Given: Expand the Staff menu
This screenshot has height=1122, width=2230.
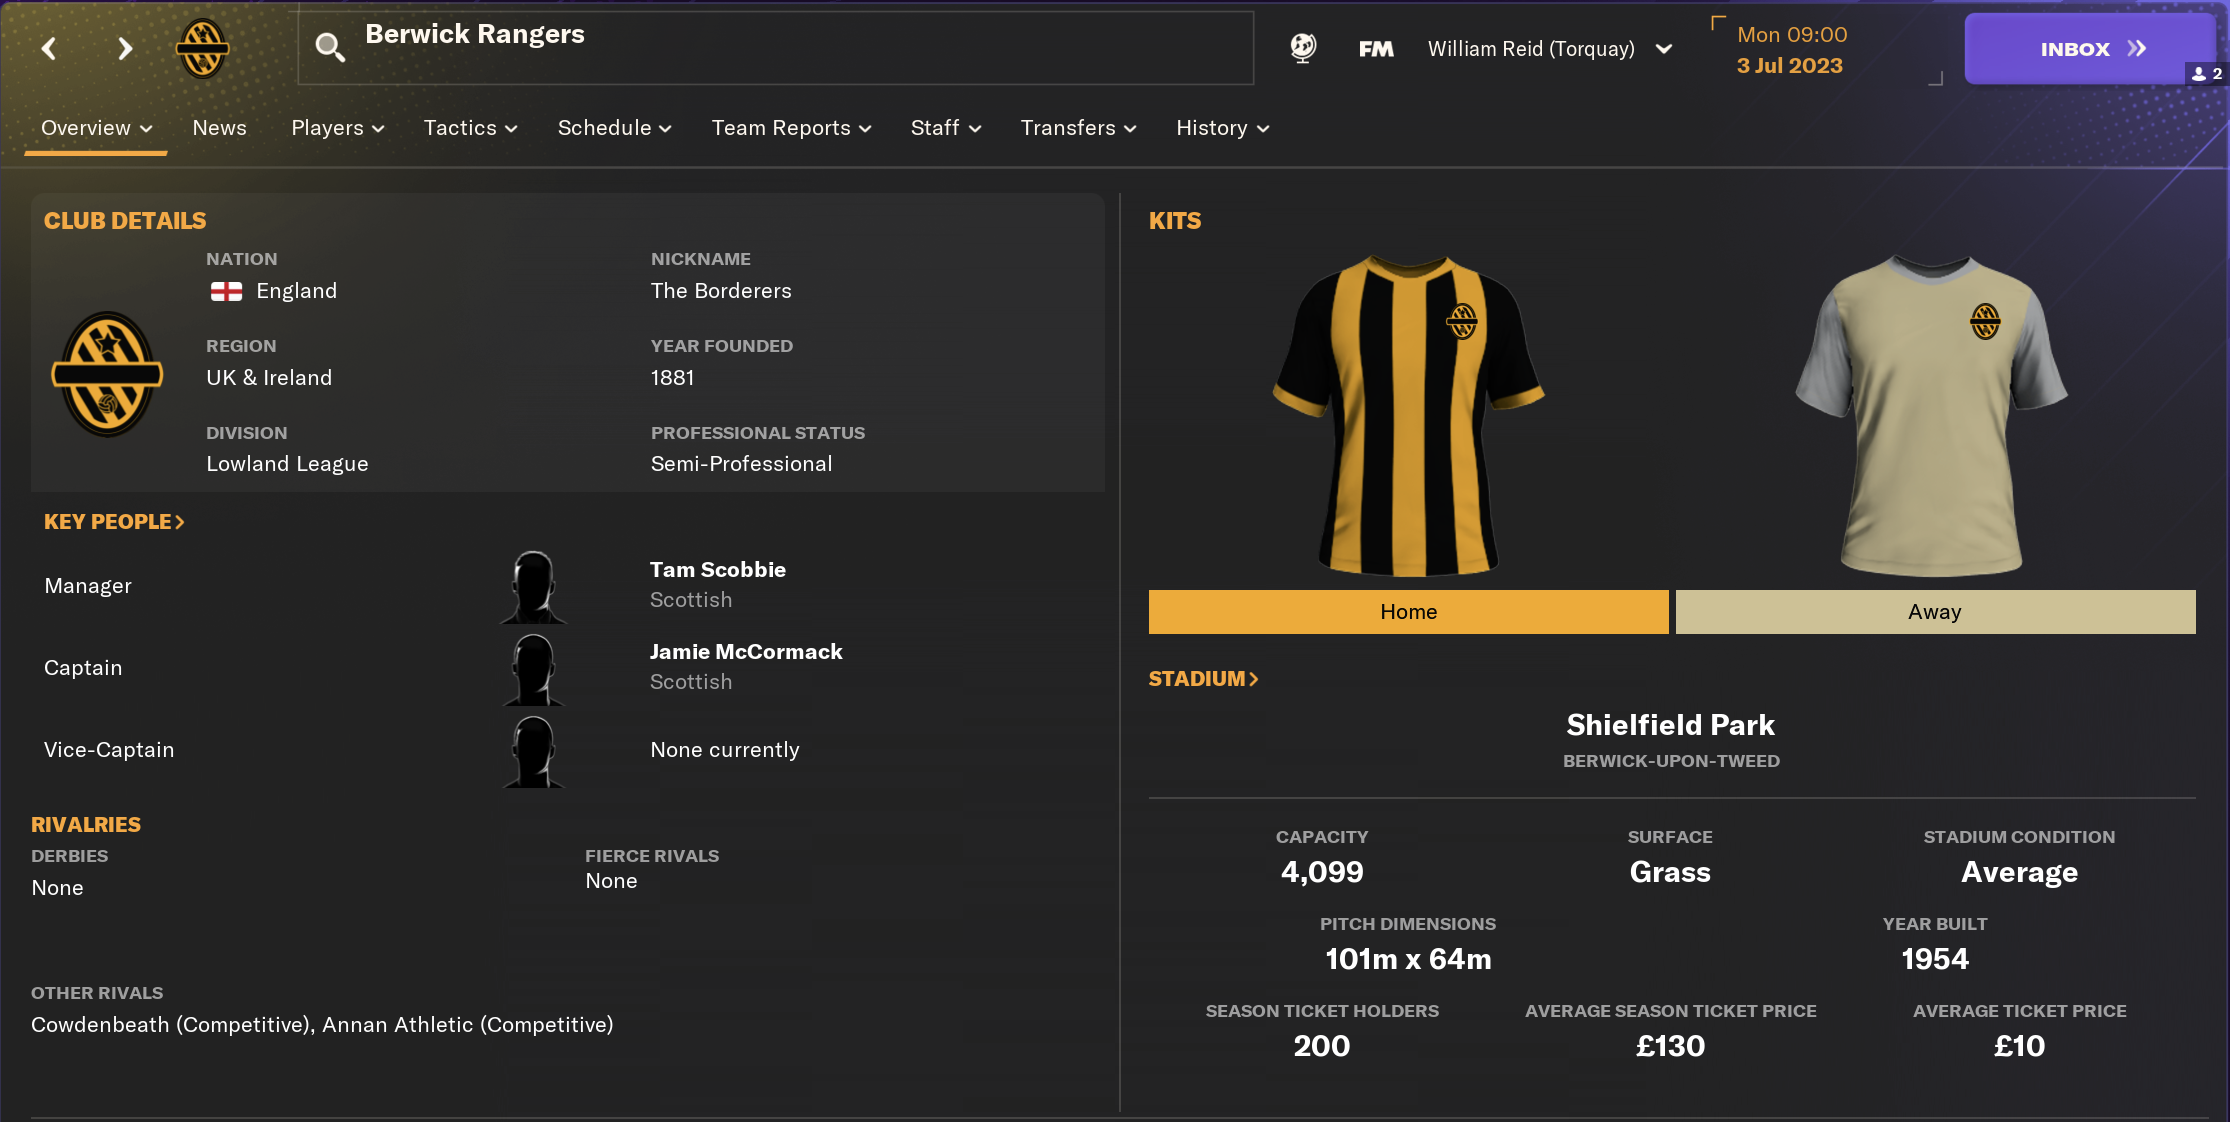Looking at the screenshot, I should [x=945, y=128].
